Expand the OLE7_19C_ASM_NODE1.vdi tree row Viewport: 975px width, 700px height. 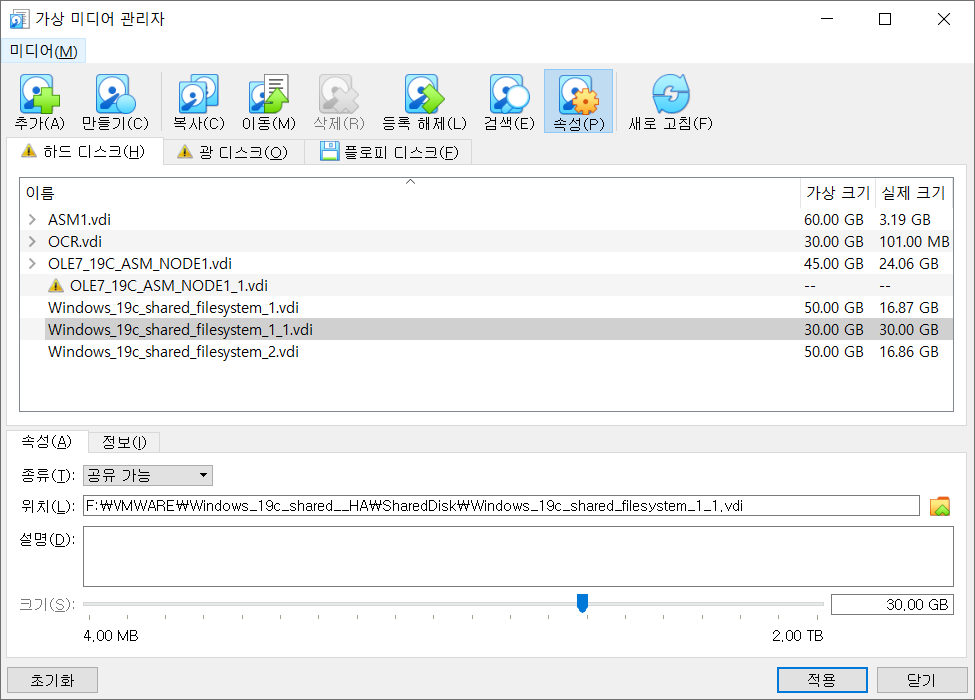click(32, 264)
